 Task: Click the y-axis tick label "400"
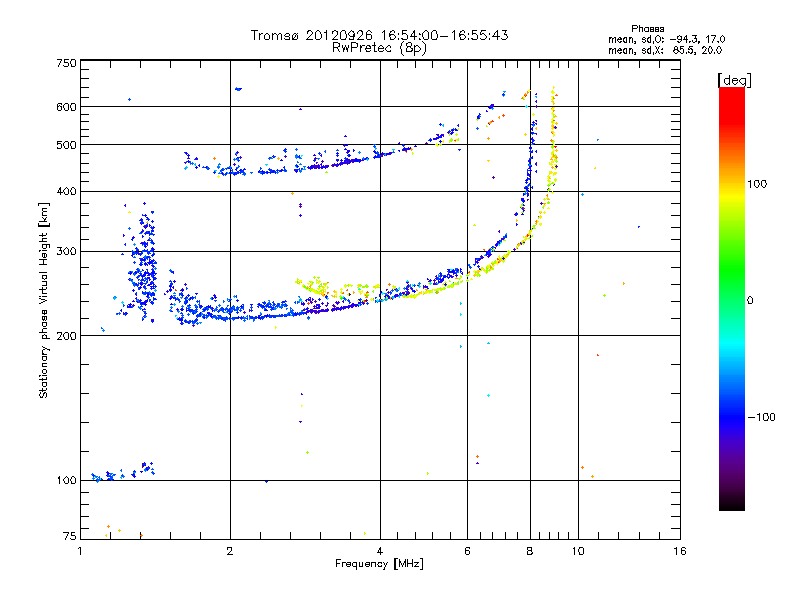click(66, 192)
